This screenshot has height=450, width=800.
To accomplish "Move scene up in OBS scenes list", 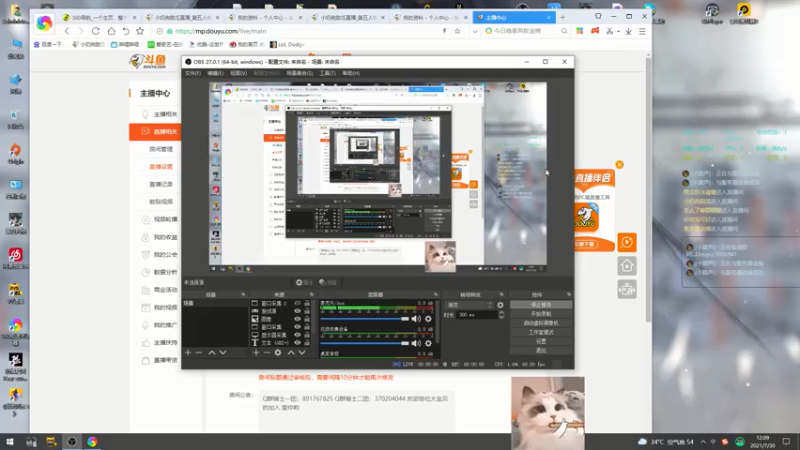I will [x=212, y=353].
